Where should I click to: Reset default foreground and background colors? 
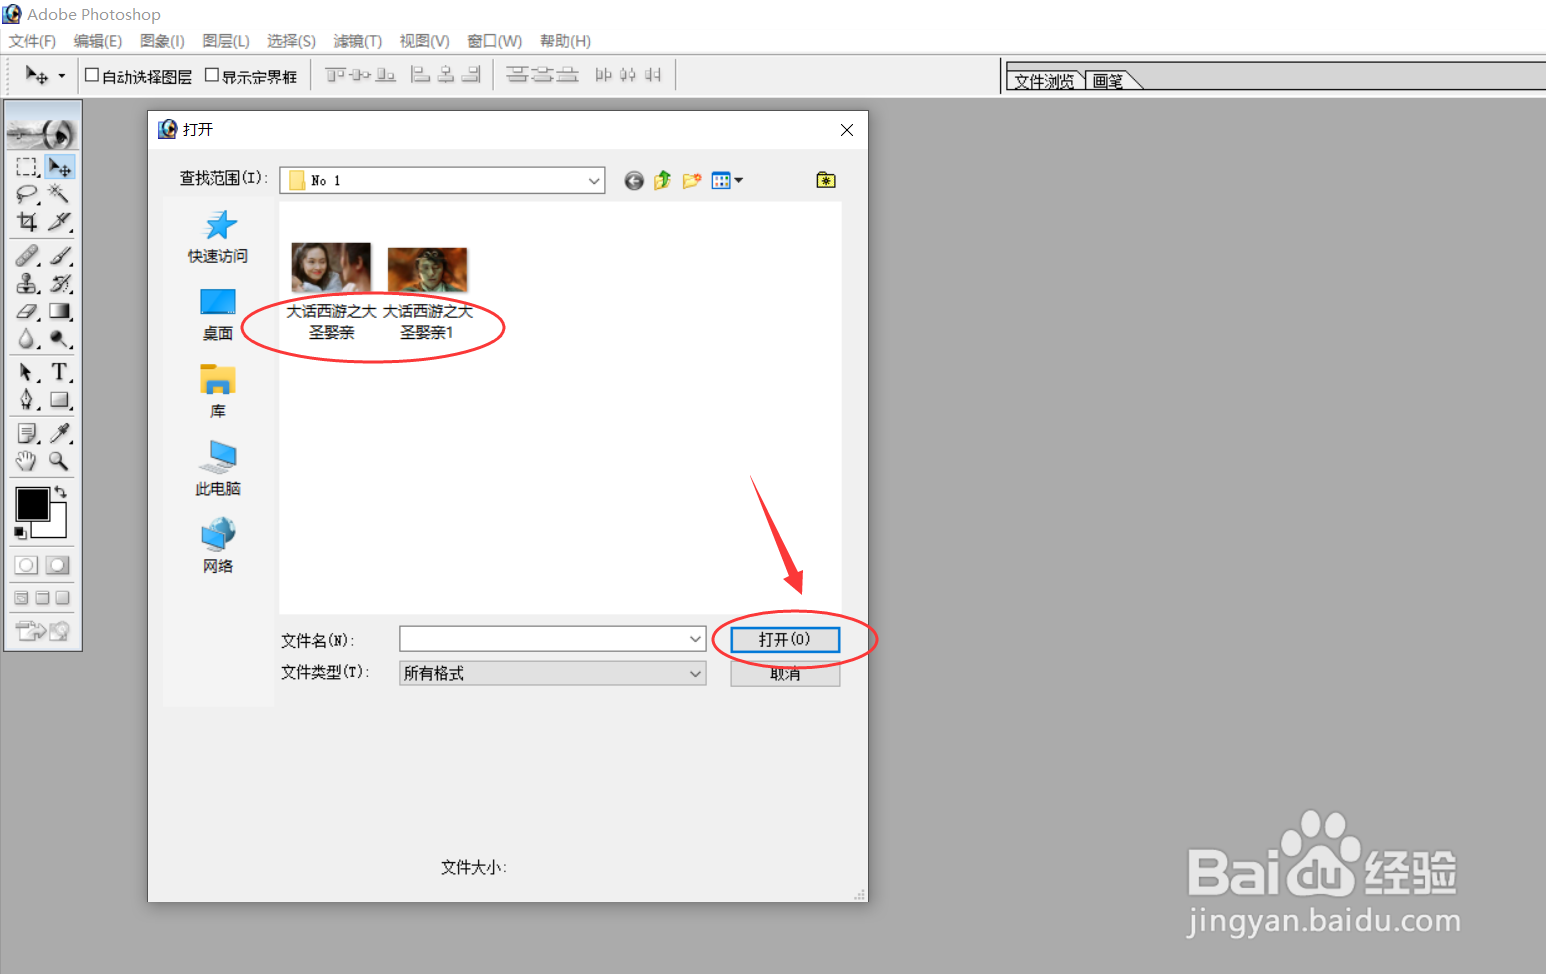20,533
